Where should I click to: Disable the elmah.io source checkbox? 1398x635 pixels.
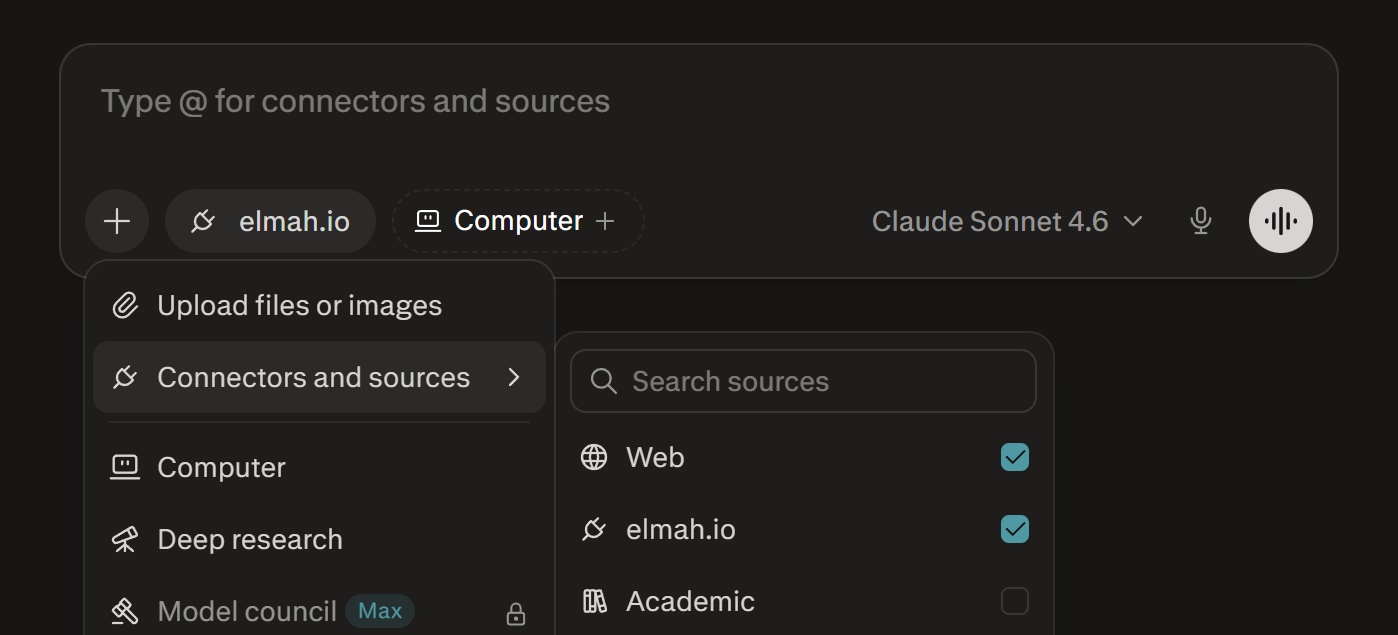[1014, 529]
